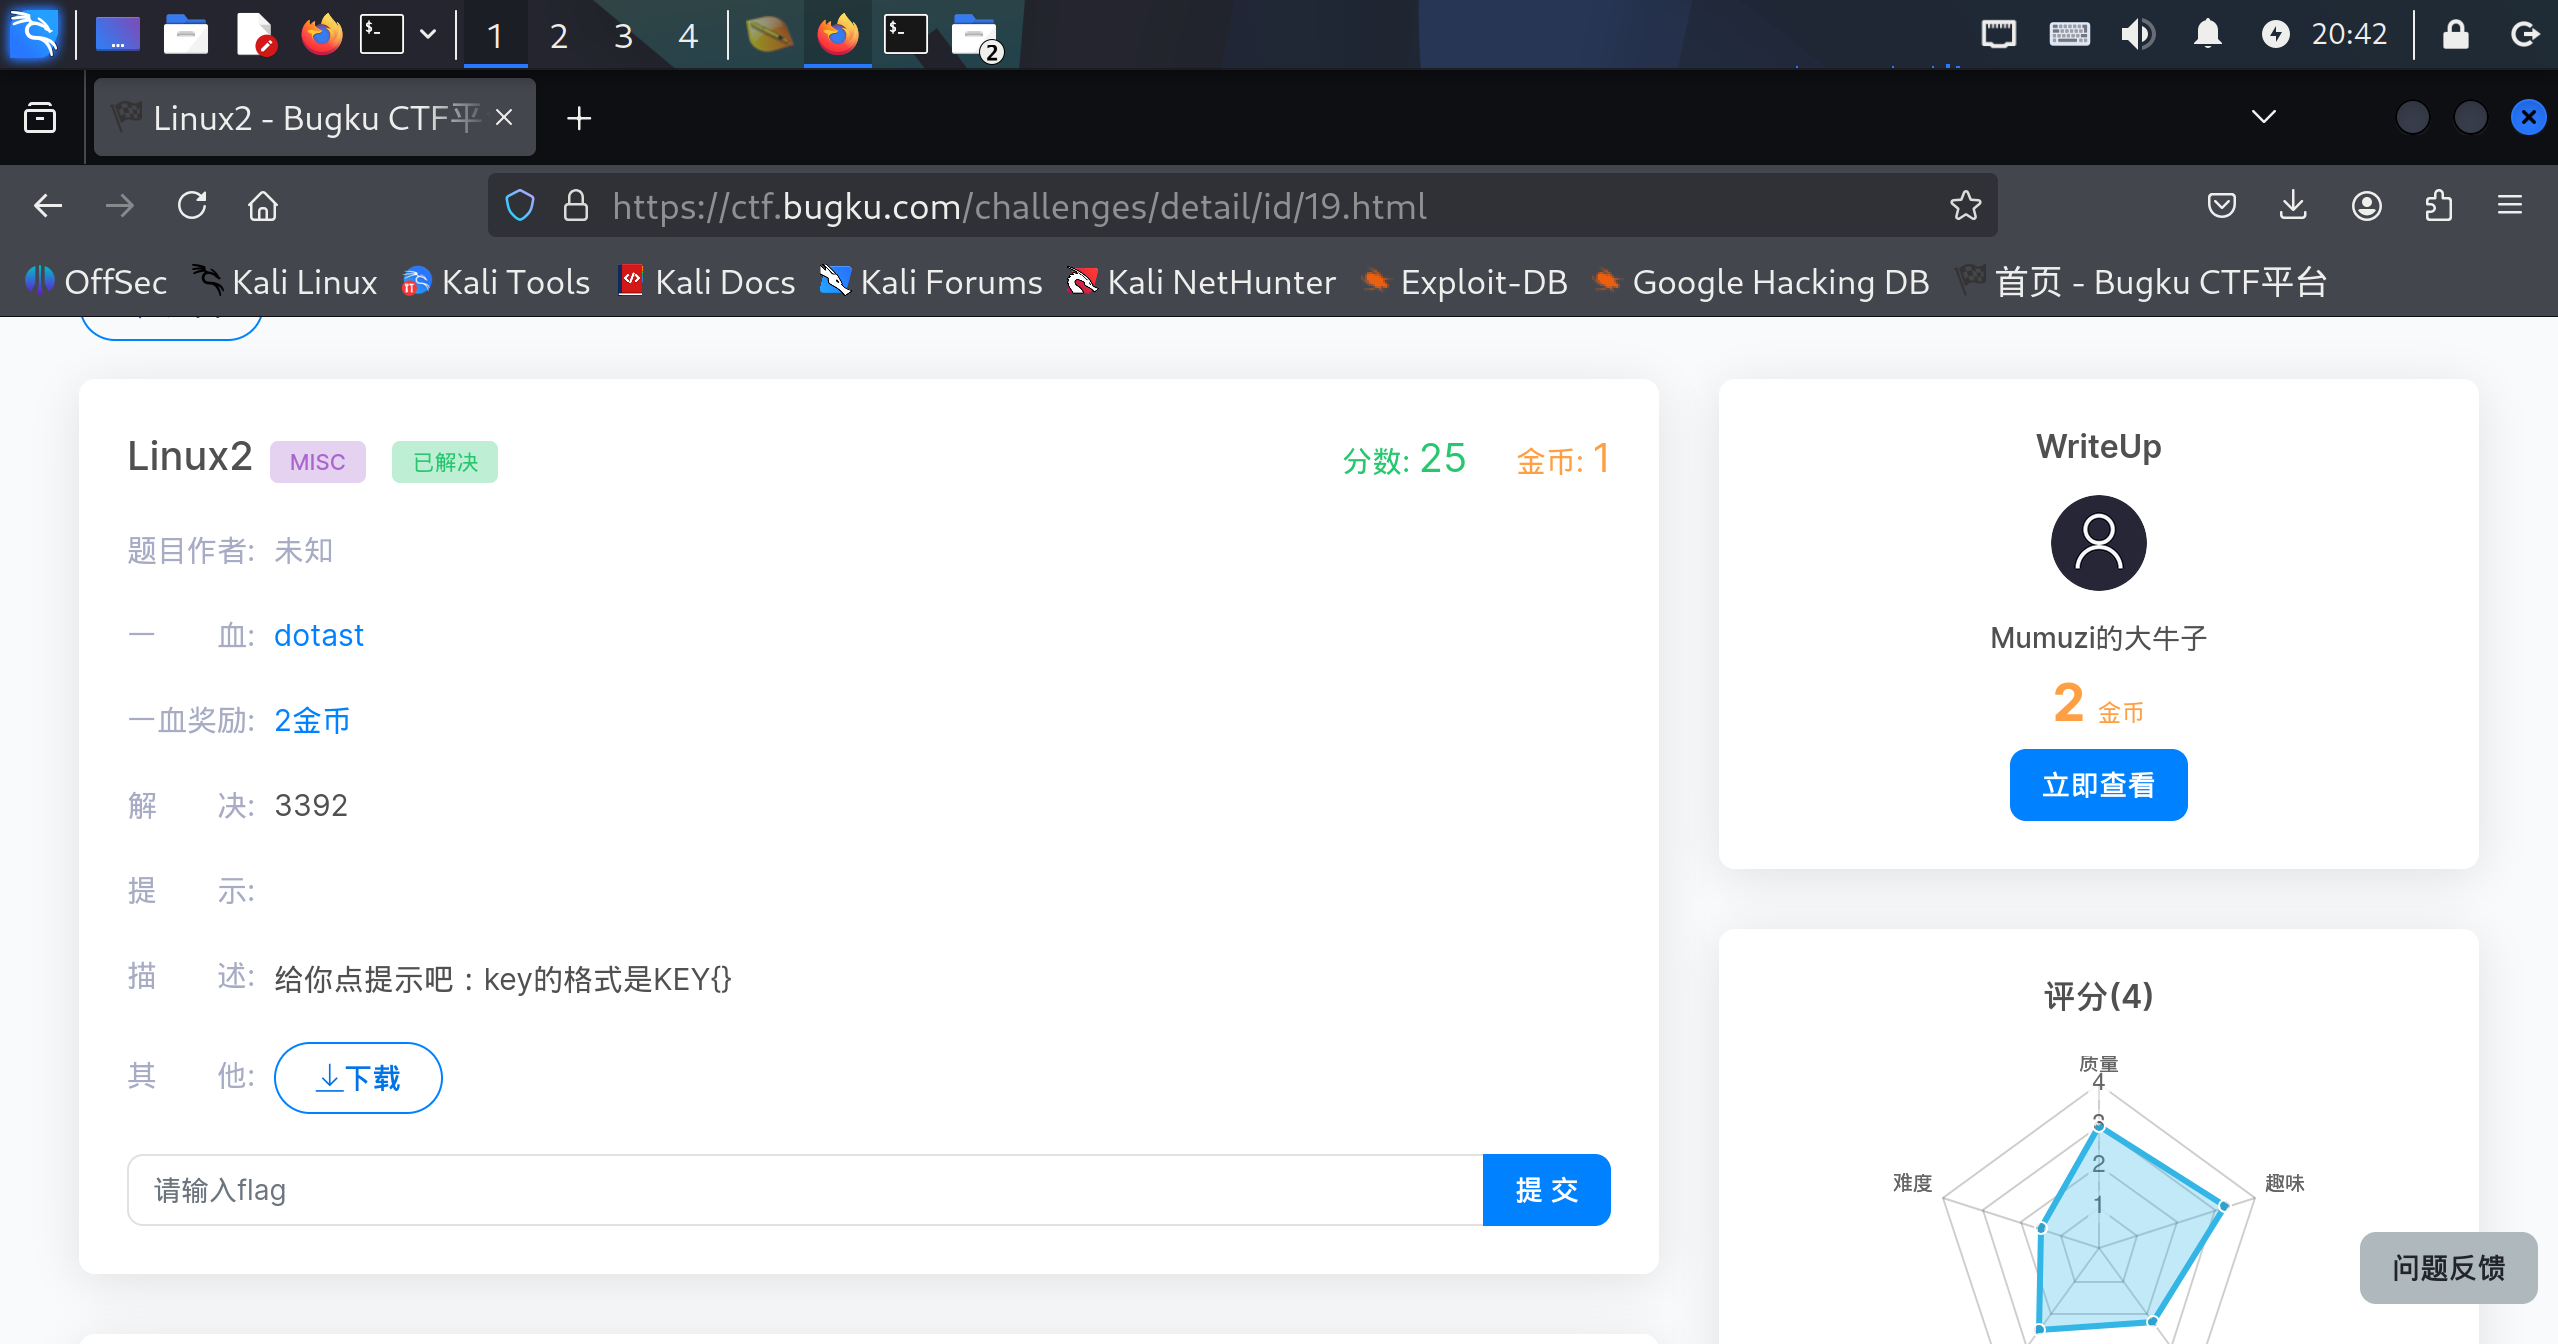Switch to workspace 2 in panel
The width and height of the screenshot is (2558, 1344).
click(559, 36)
